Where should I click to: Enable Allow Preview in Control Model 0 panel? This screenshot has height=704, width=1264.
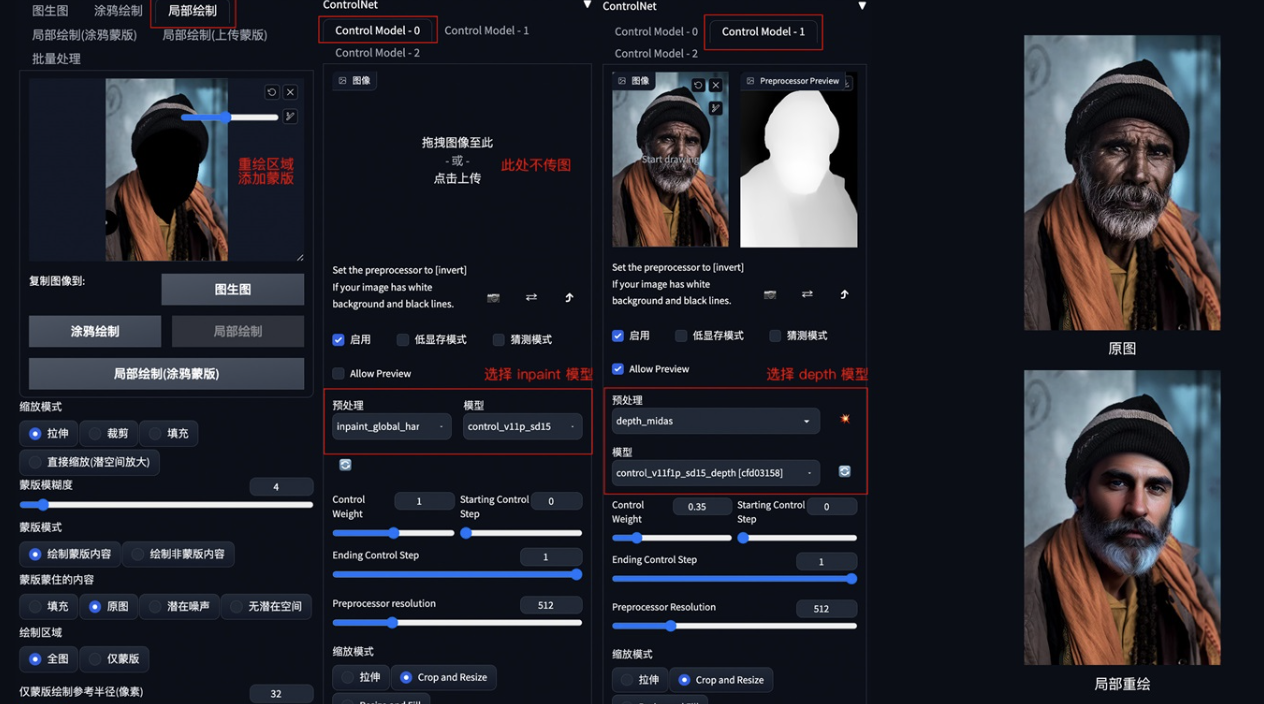(x=339, y=374)
